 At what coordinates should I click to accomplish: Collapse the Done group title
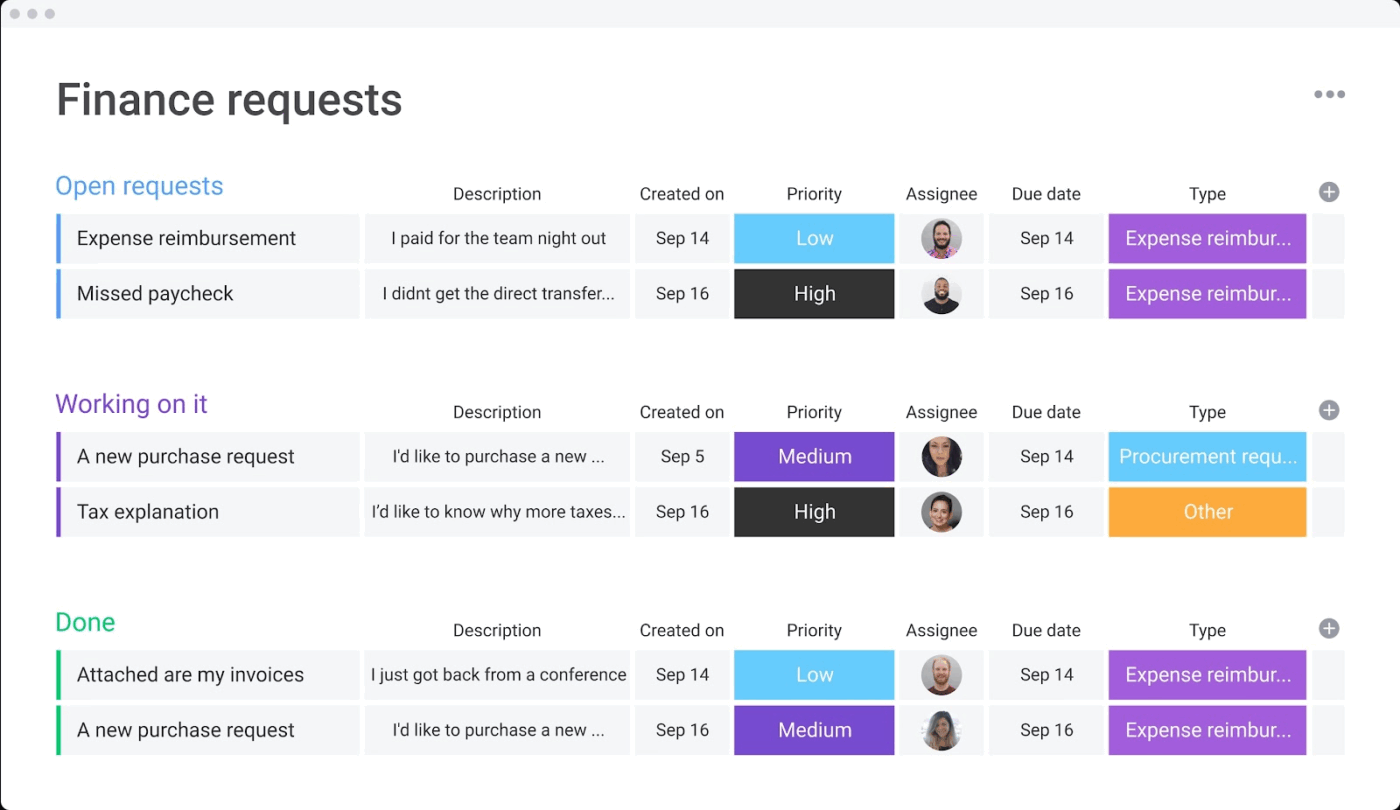coord(85,623)
